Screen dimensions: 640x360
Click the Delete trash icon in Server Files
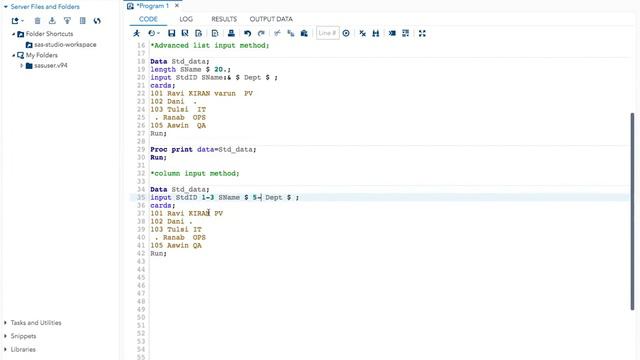coord(37,21)
